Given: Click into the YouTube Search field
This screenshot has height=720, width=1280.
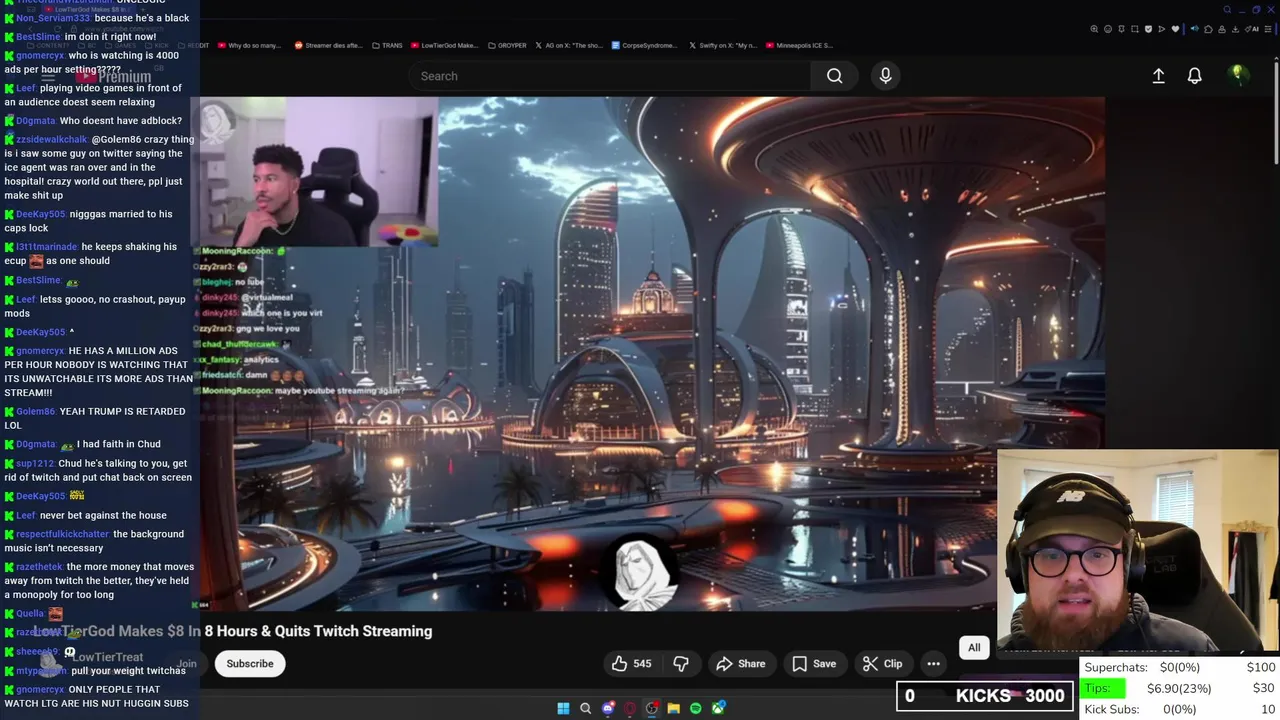Looking at the screenshot, I should point(610,76).
